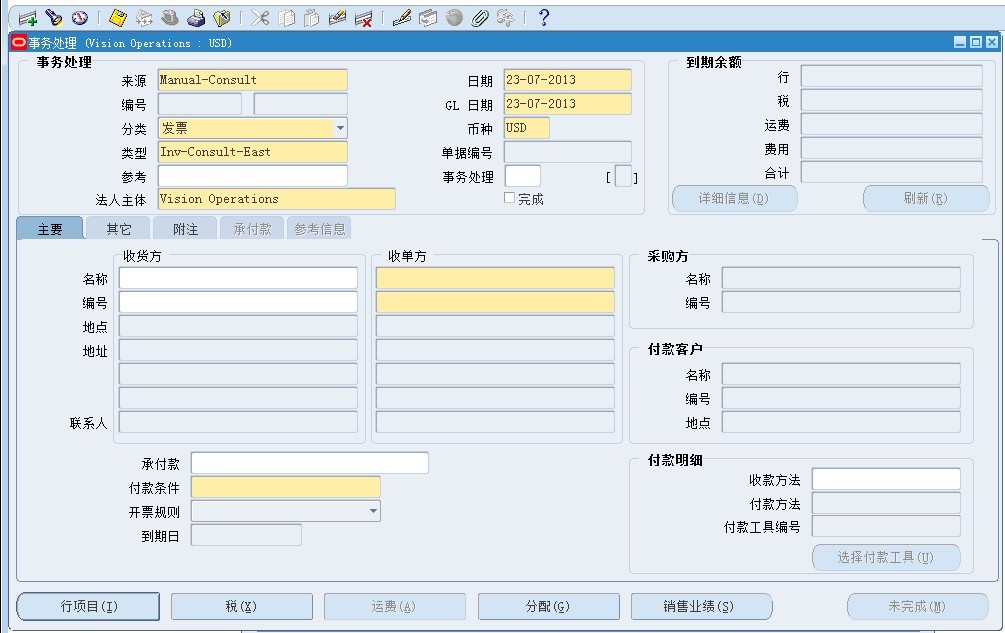Open Window Help with the question mark

(x=544, y=18)
